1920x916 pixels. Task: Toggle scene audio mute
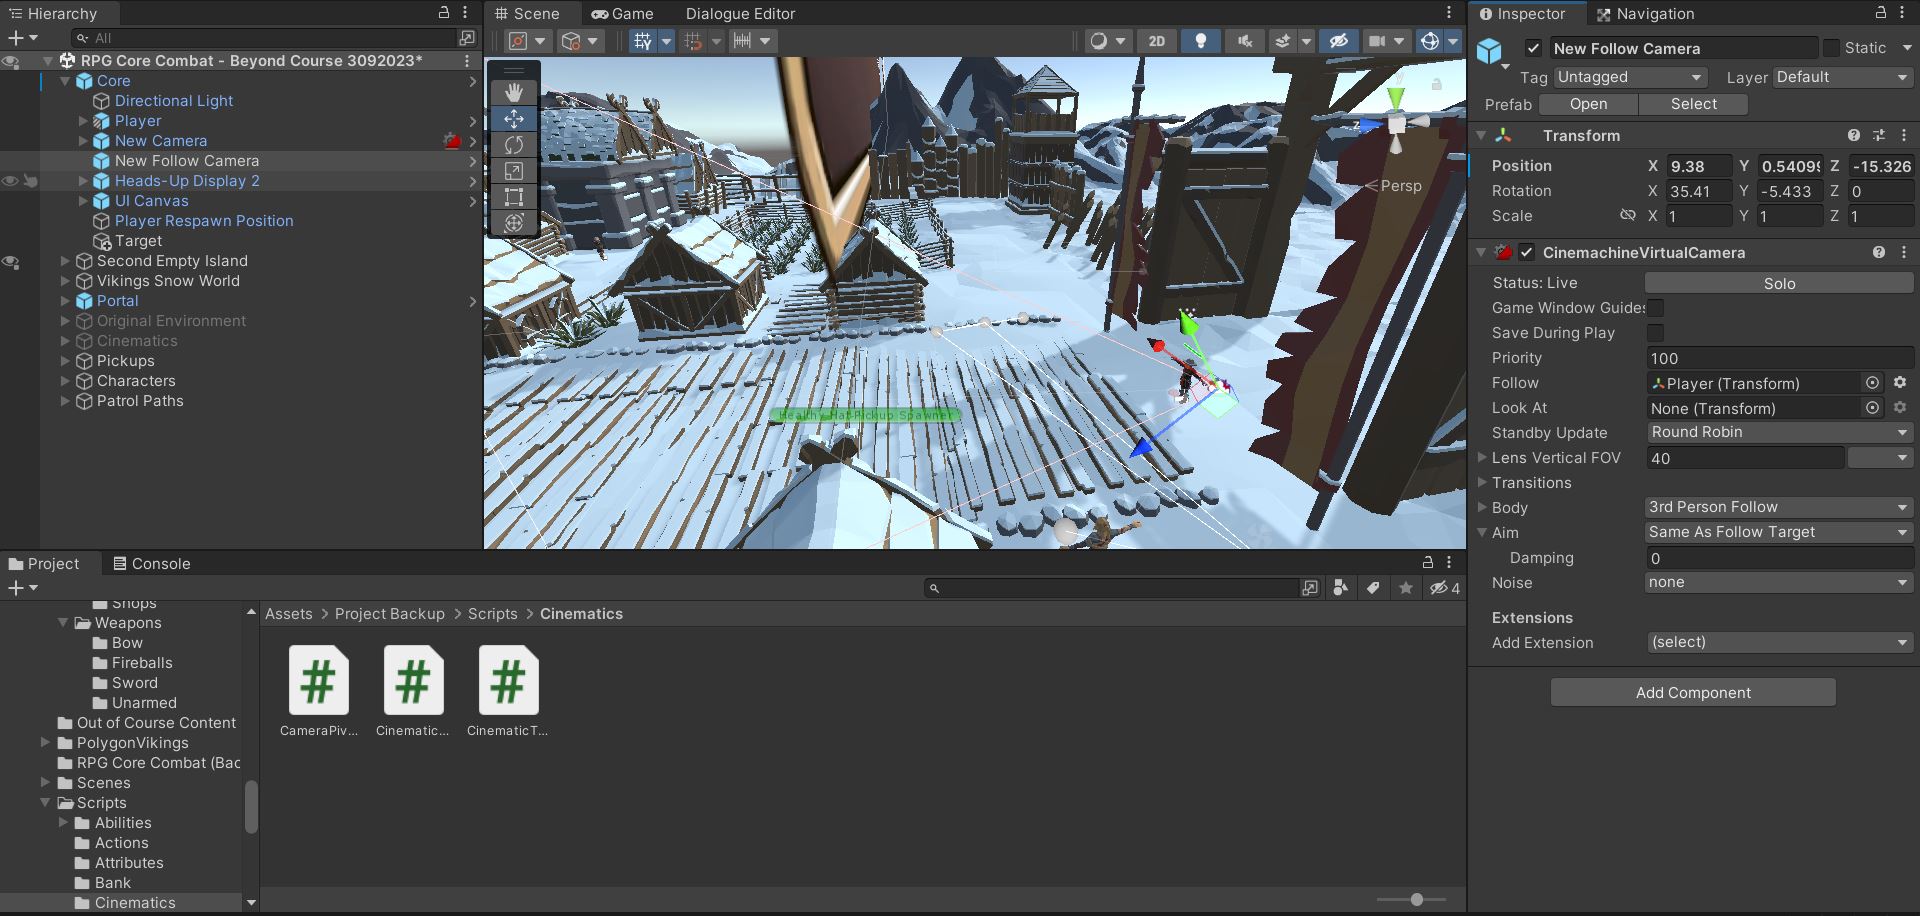point(1245,41)
